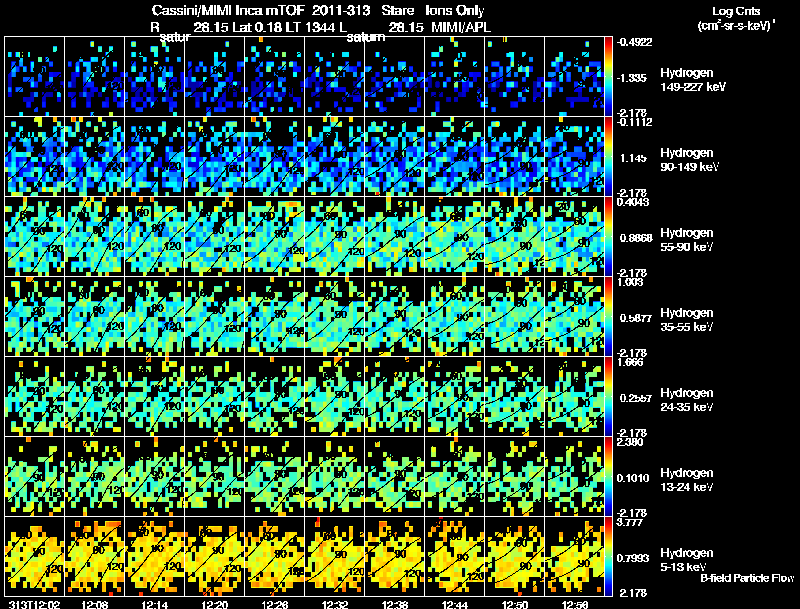
Task: Select the color bar beside 5-13 keV row
Action: coord(608,557)
